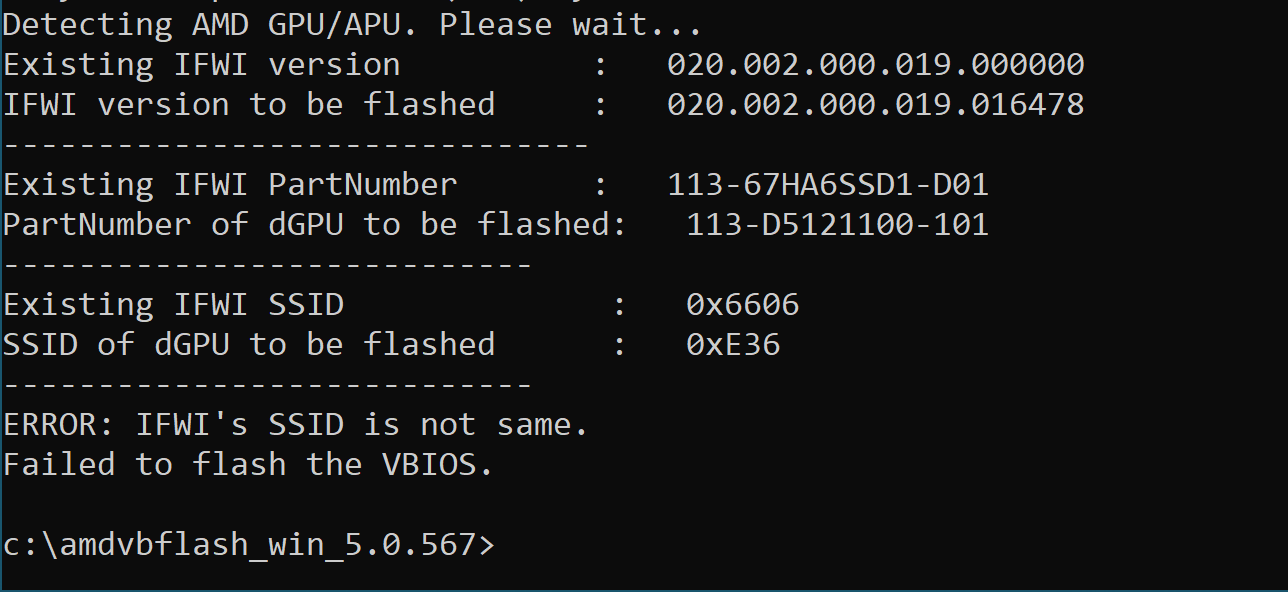
Task: Click the to-be-flashed version 020.002.000.019.016478
Action: tap(875, 105)
